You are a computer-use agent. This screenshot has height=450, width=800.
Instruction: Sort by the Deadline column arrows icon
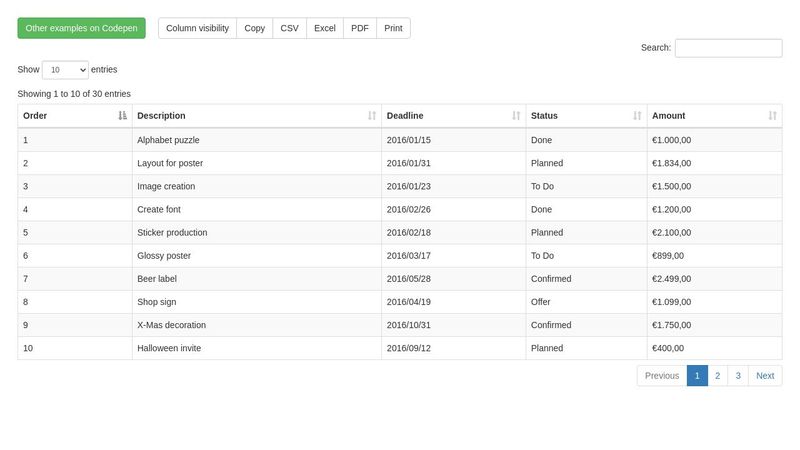(516, 116)
